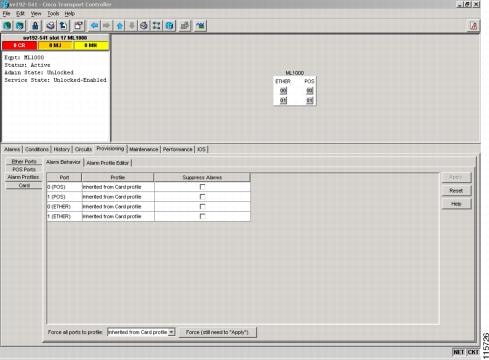Click the blue up arrow home icon
The height and width of the screenshot is (360, 489).
coord(120,26)
